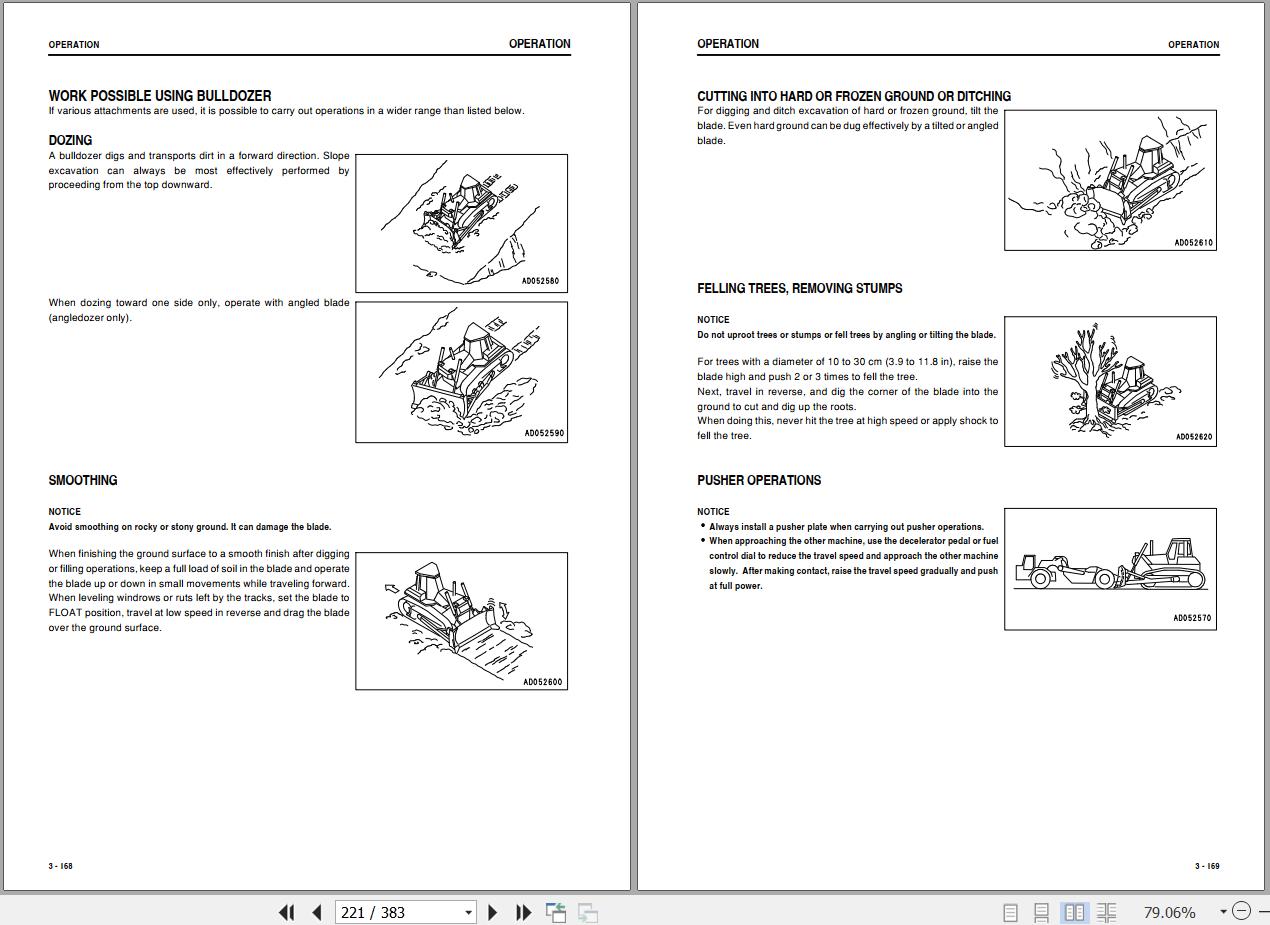Advance to the next page
Viewport: 1270px width, 925px height.
[x=492, y=912]
